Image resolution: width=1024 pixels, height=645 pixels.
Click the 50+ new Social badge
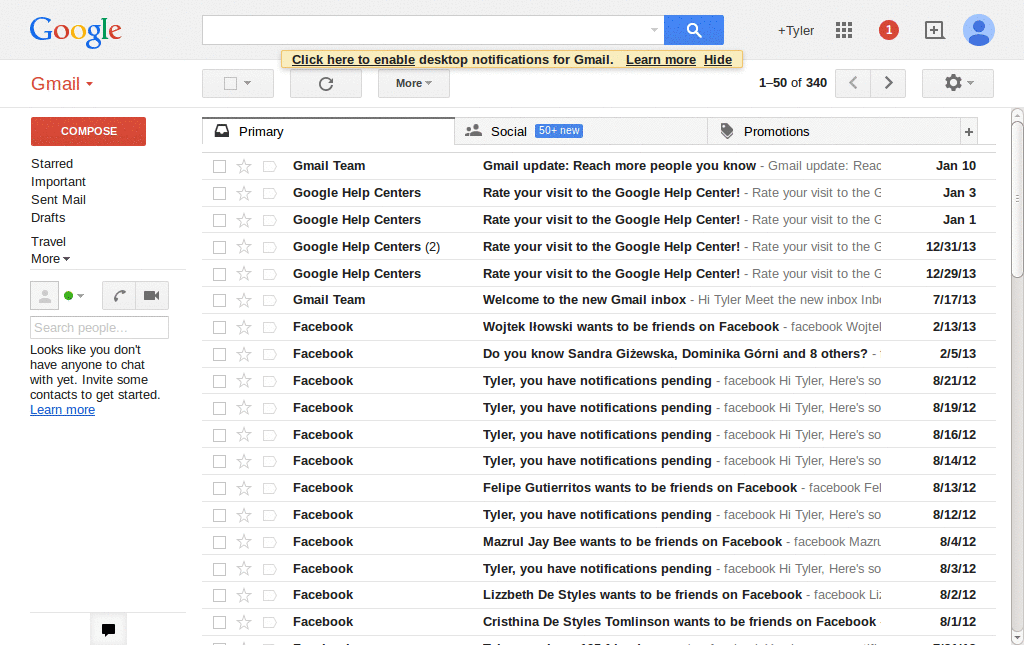pos(559,131)
